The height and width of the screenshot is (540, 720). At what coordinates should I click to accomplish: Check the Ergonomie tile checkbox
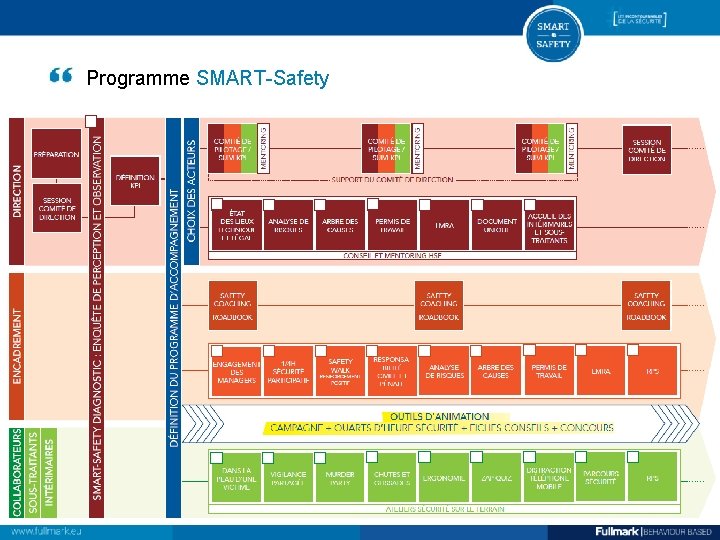(424, 457)
